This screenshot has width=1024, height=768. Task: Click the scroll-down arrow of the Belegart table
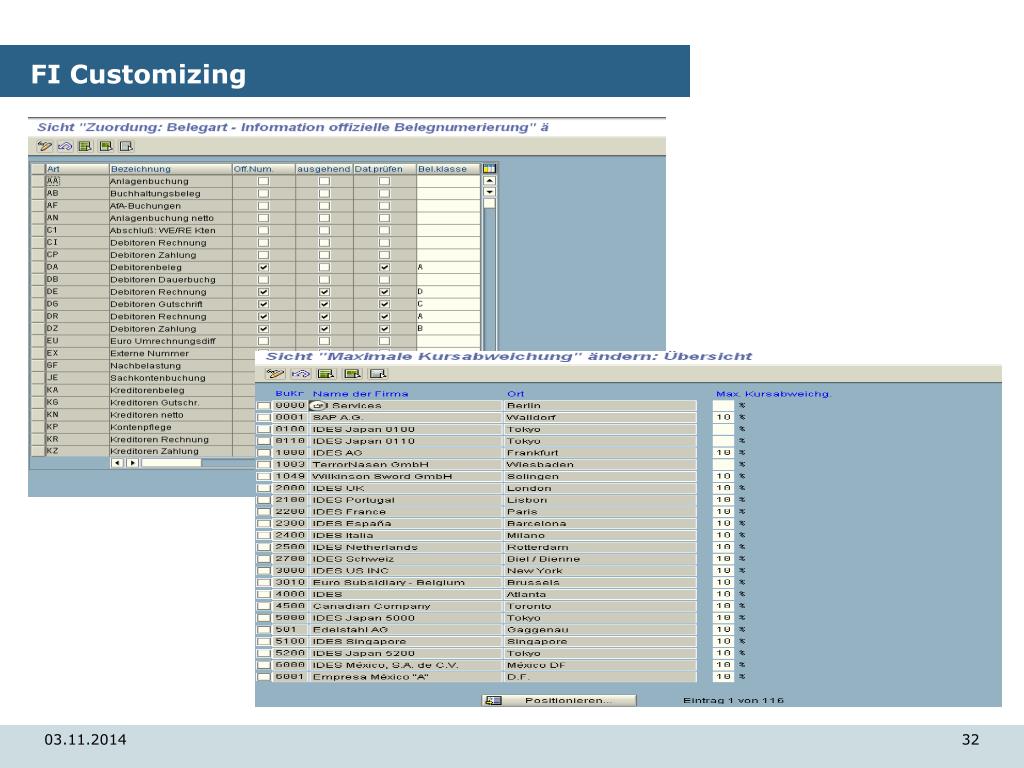pos(489,193)
